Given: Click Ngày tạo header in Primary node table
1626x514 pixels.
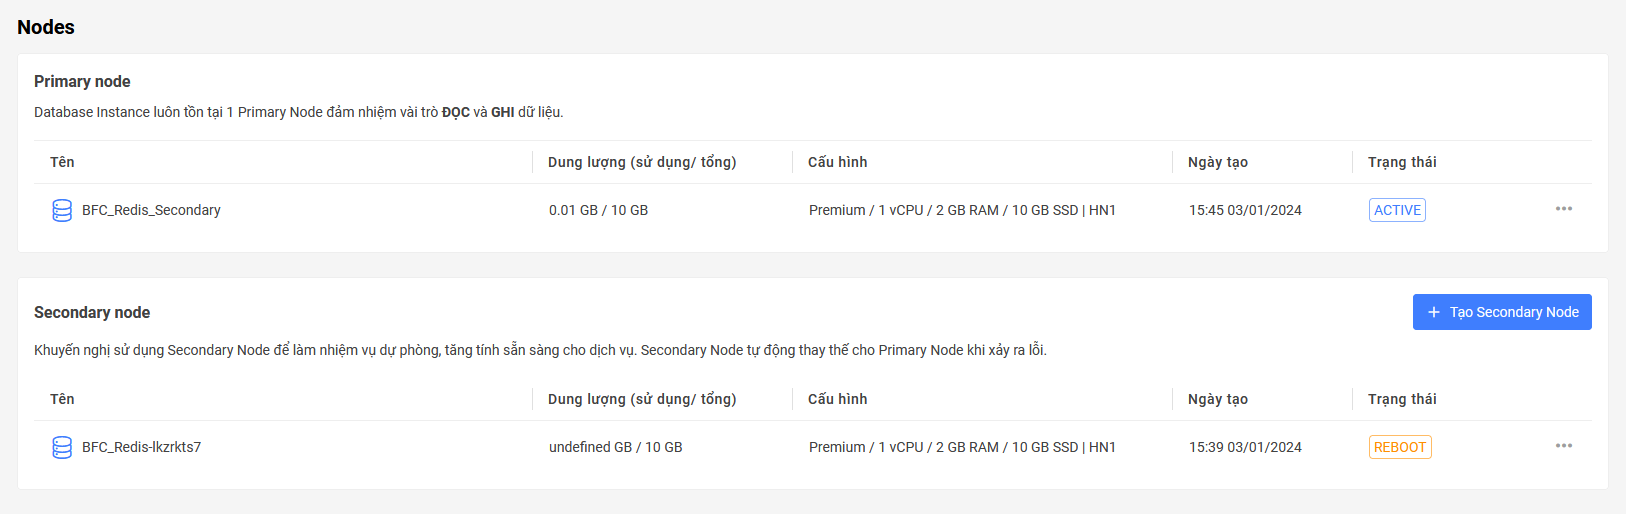Looking at the screenshot, I should (1218, 162).
